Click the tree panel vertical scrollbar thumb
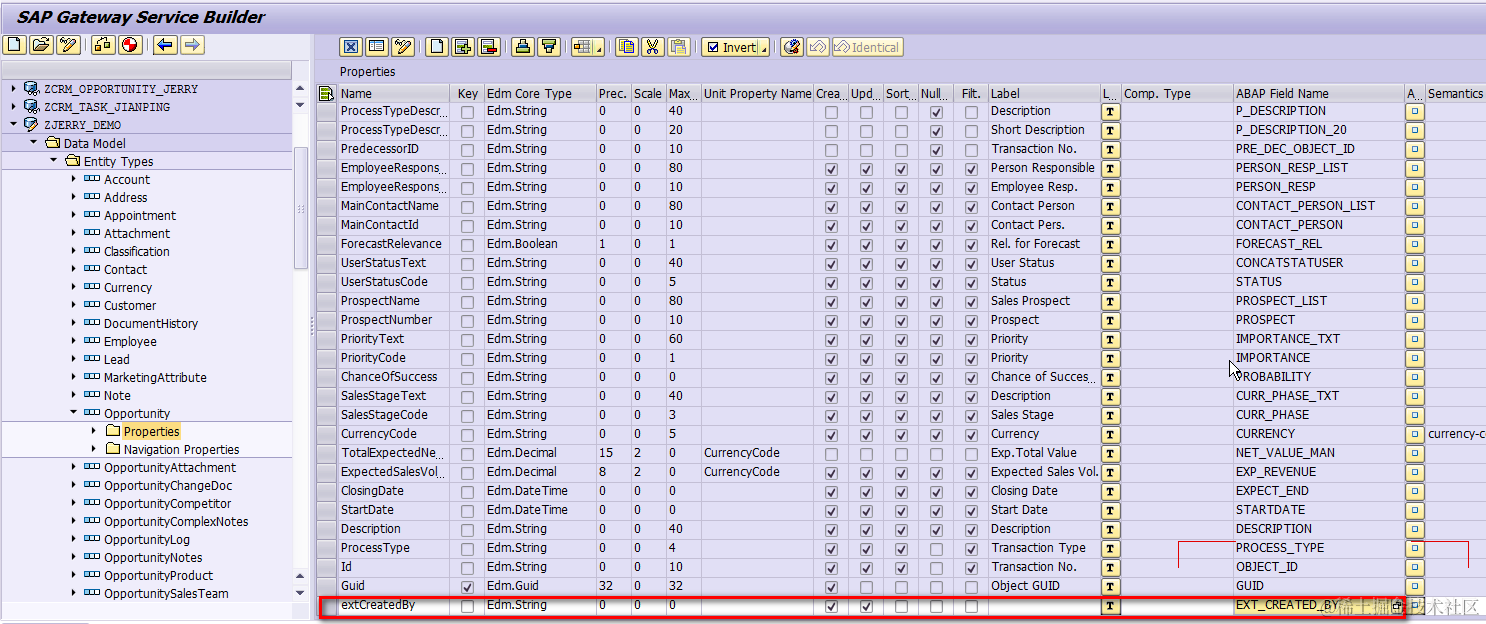Viewport: 1486px width, 624px height. click(x=301, y=208)
